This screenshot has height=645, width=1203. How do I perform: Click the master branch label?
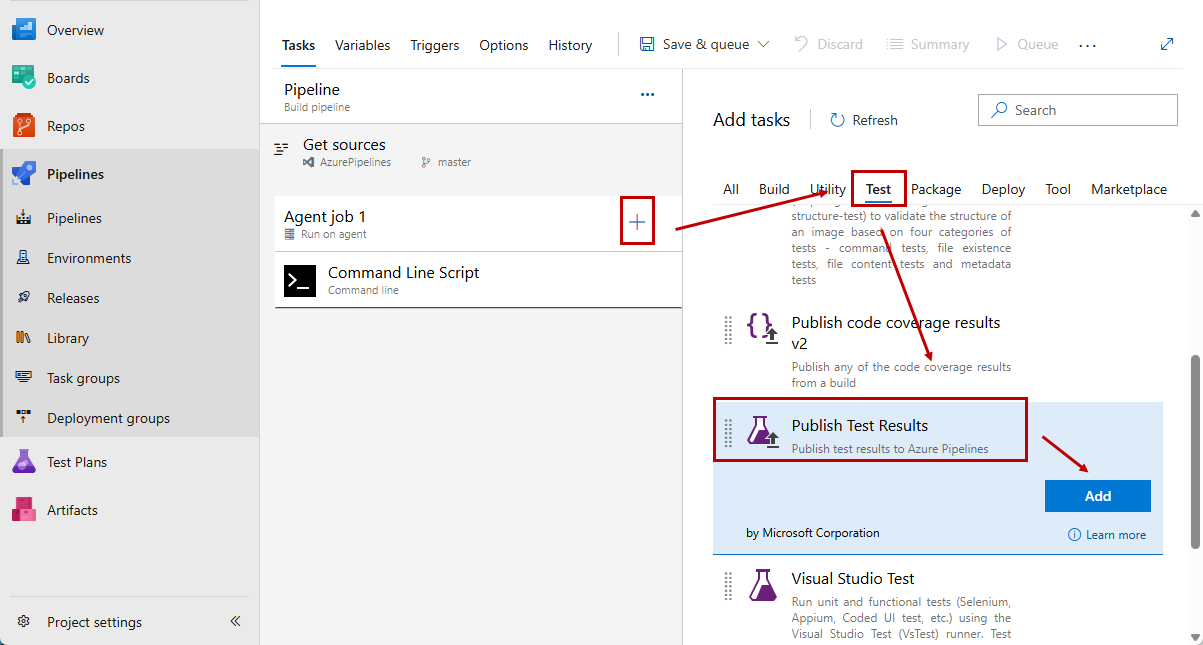pyautogui.click(x=454, y=162)
